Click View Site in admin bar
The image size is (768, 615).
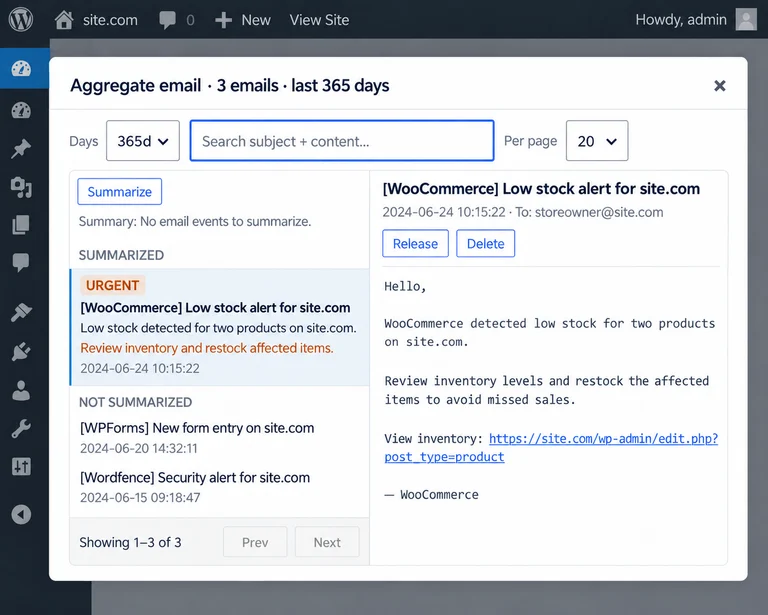point(319,20)
